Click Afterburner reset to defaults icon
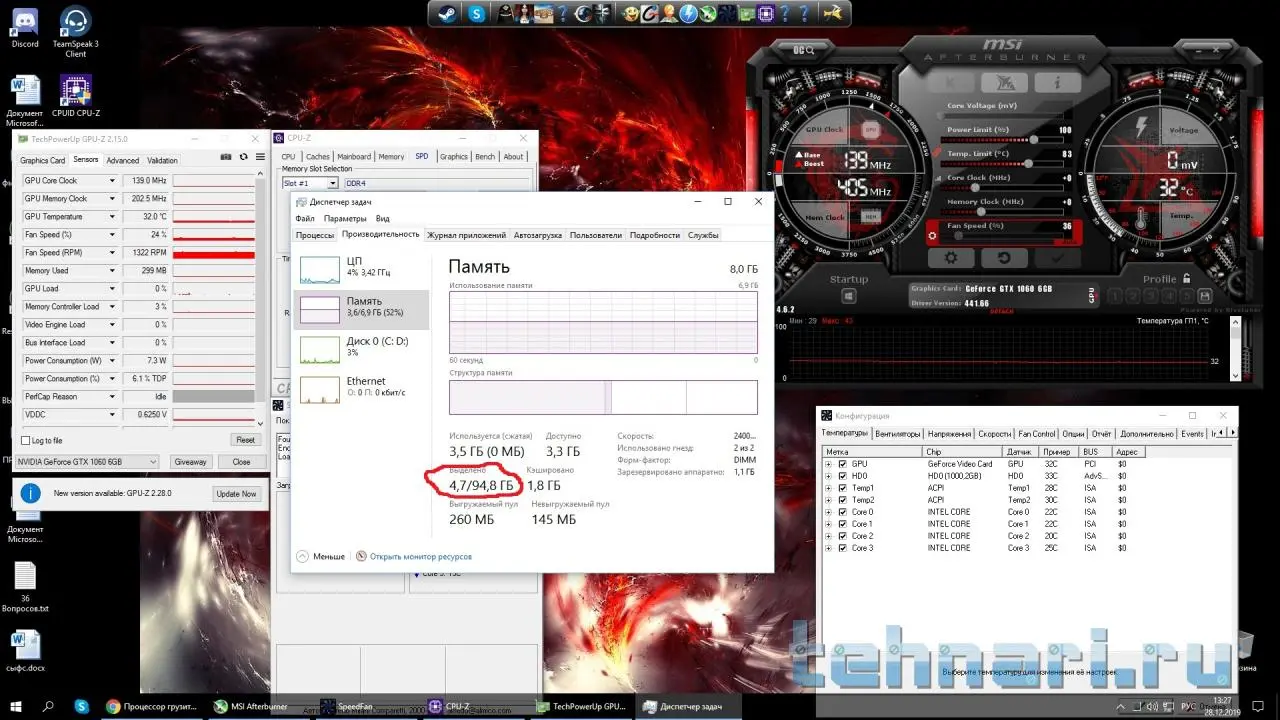The image size is (1280, 720). [x=1003, y=258]
